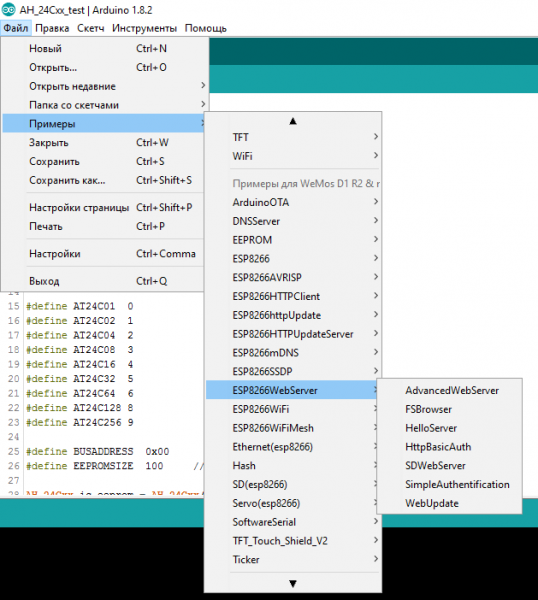The height and width of the screenshot is (600, 538).
Task: Expand the Hash examples submenu
Action: (x=292, y=465)
